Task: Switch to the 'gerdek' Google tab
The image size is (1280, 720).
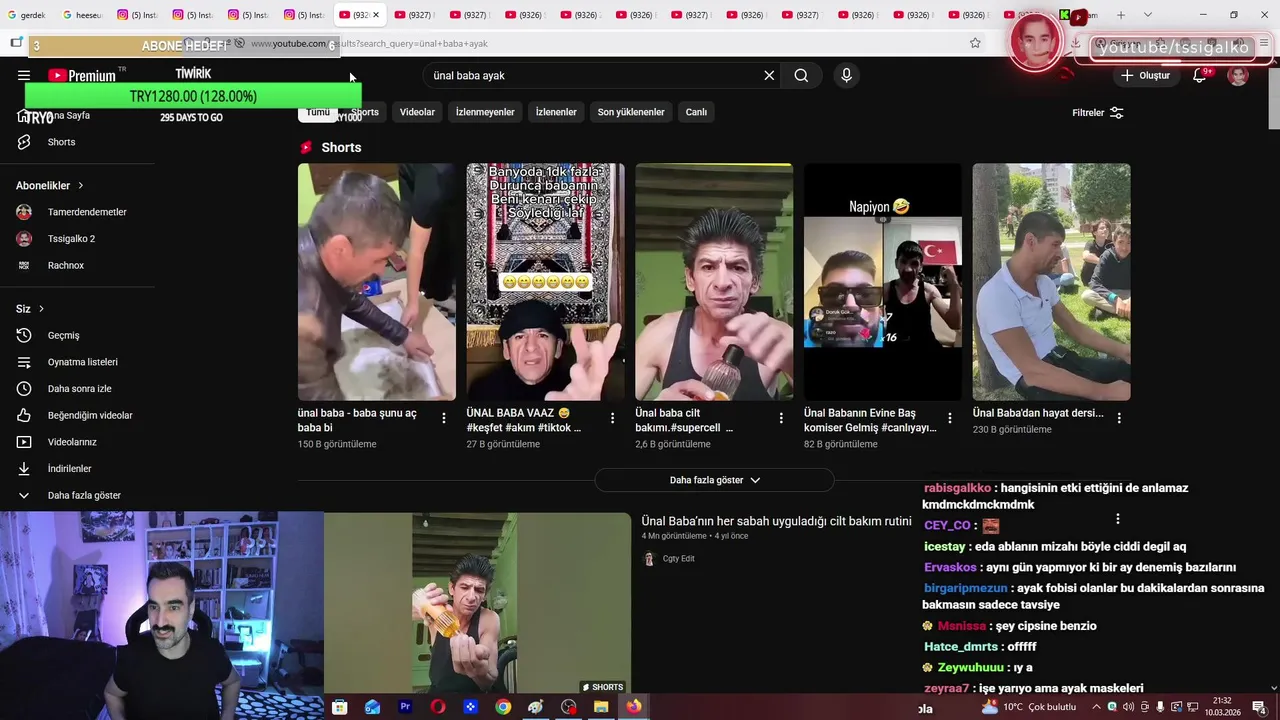Action: click(27, 15)
